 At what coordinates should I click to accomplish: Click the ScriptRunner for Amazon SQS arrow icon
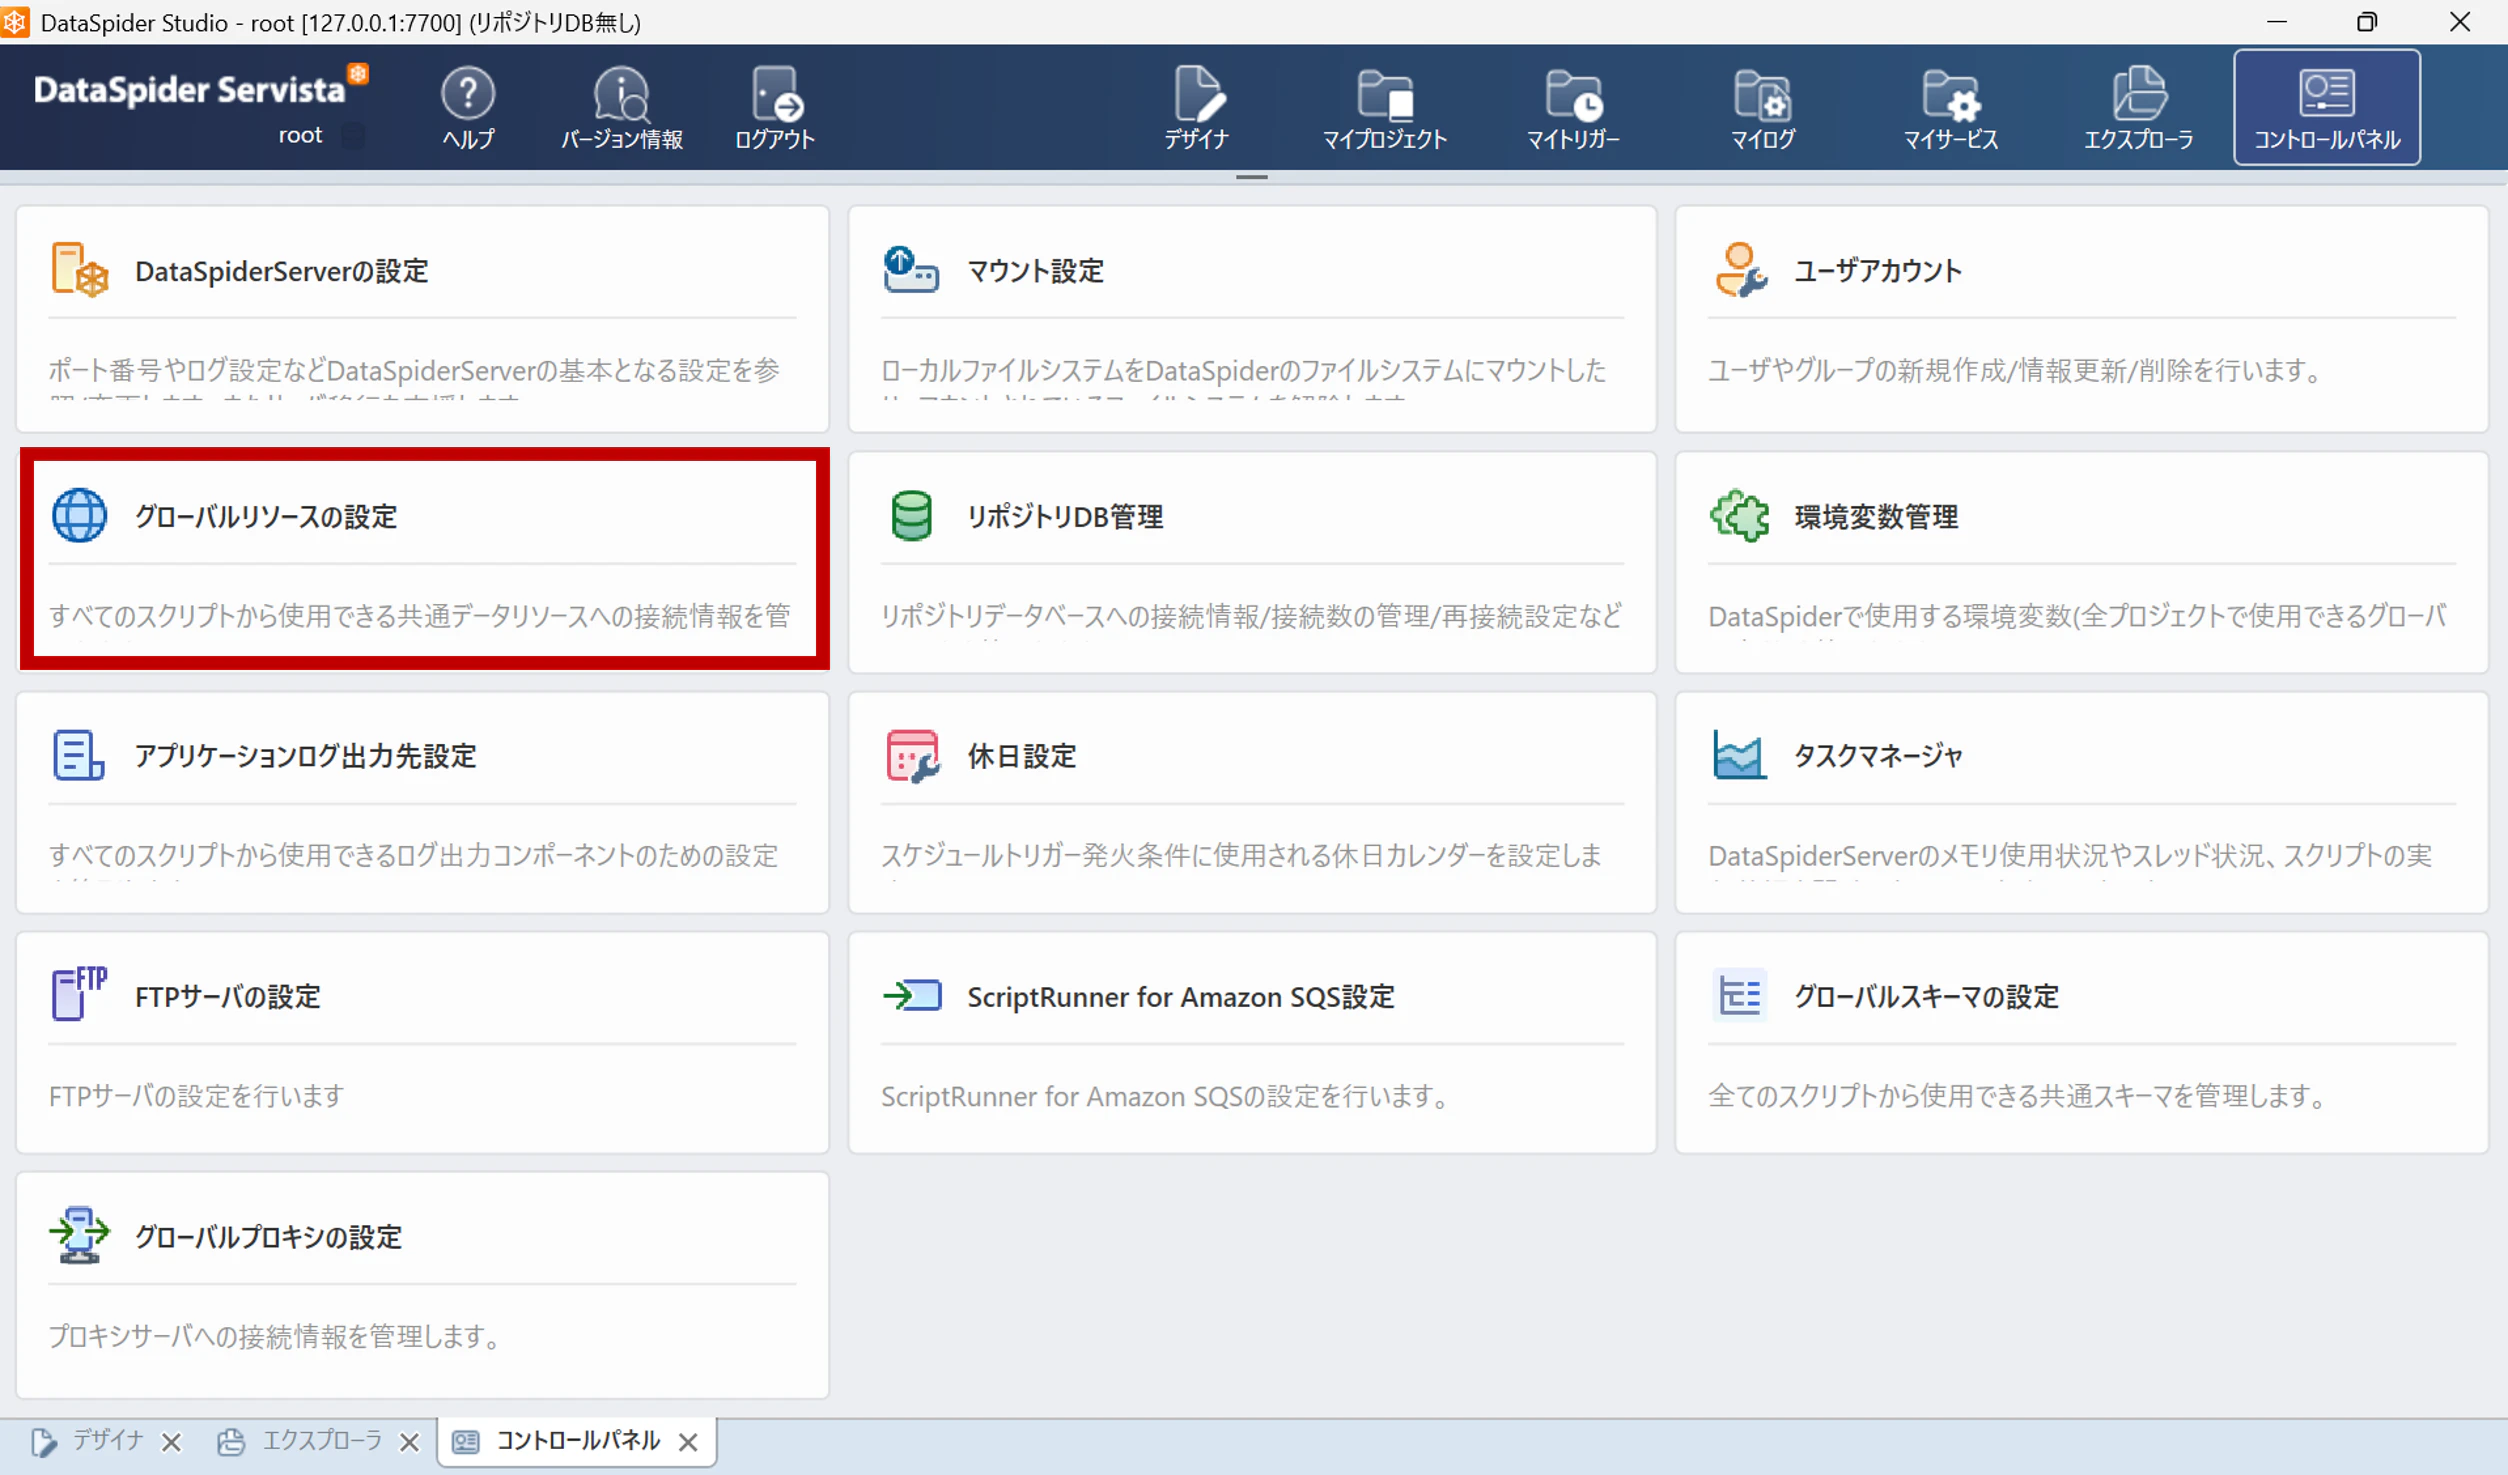pos(911,996)
